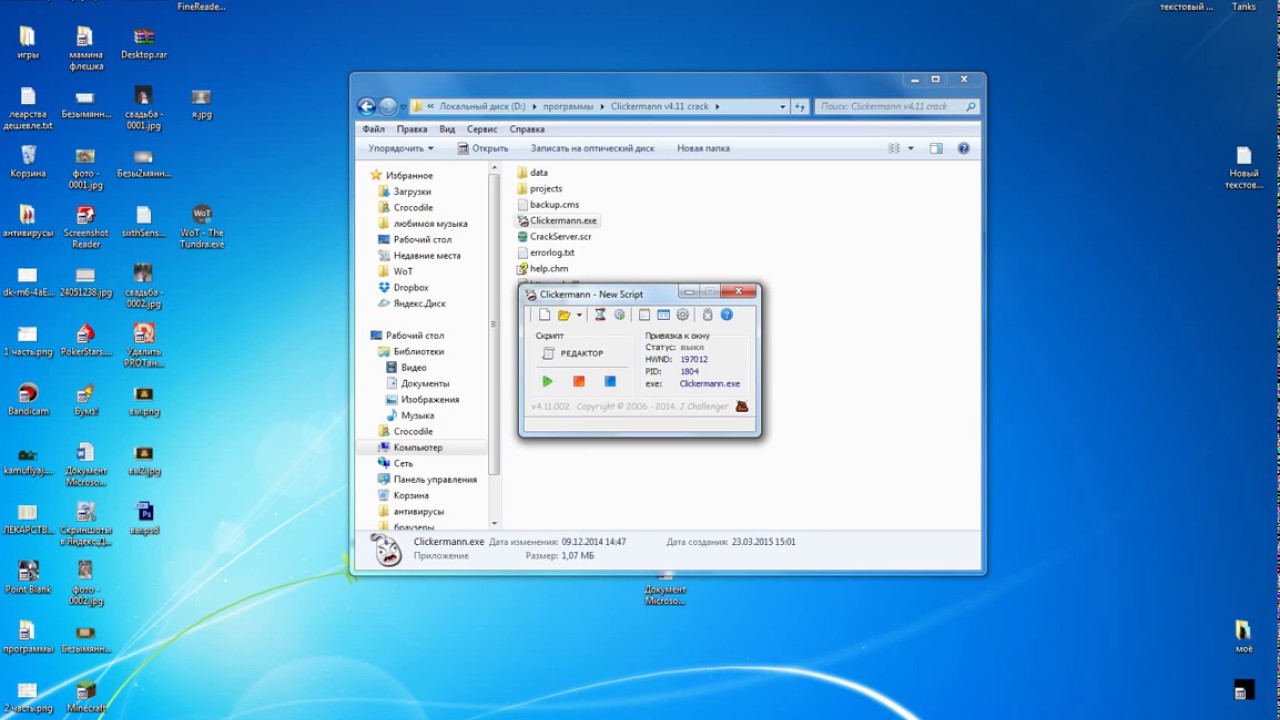1280x720 pixels.
Task: Open Clickermann settings gear
Action: 683,315
